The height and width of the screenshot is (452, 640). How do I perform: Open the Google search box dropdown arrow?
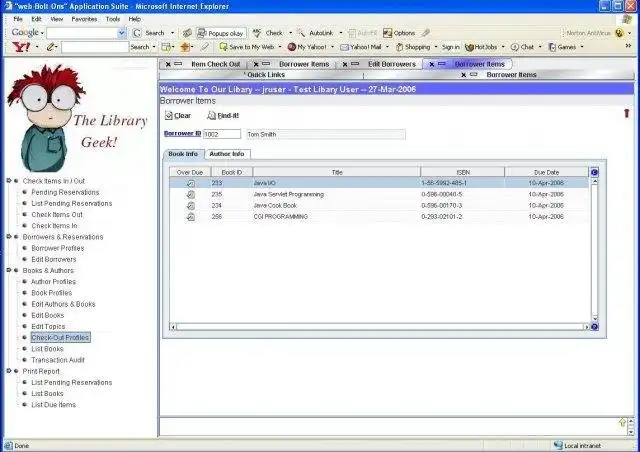(122, 33)
